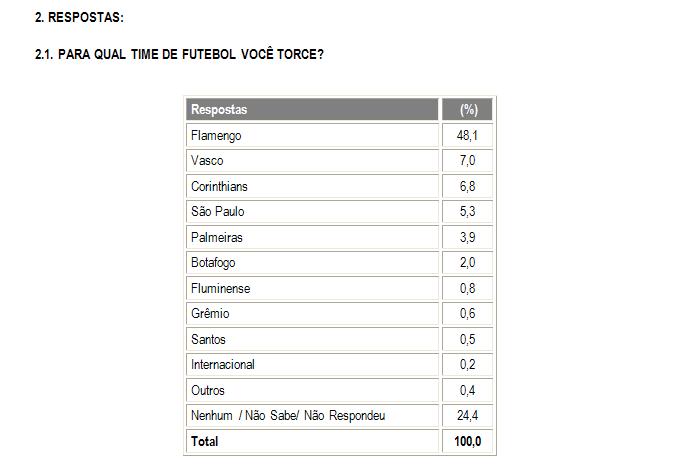Click the (%) column header

(467, 109)
